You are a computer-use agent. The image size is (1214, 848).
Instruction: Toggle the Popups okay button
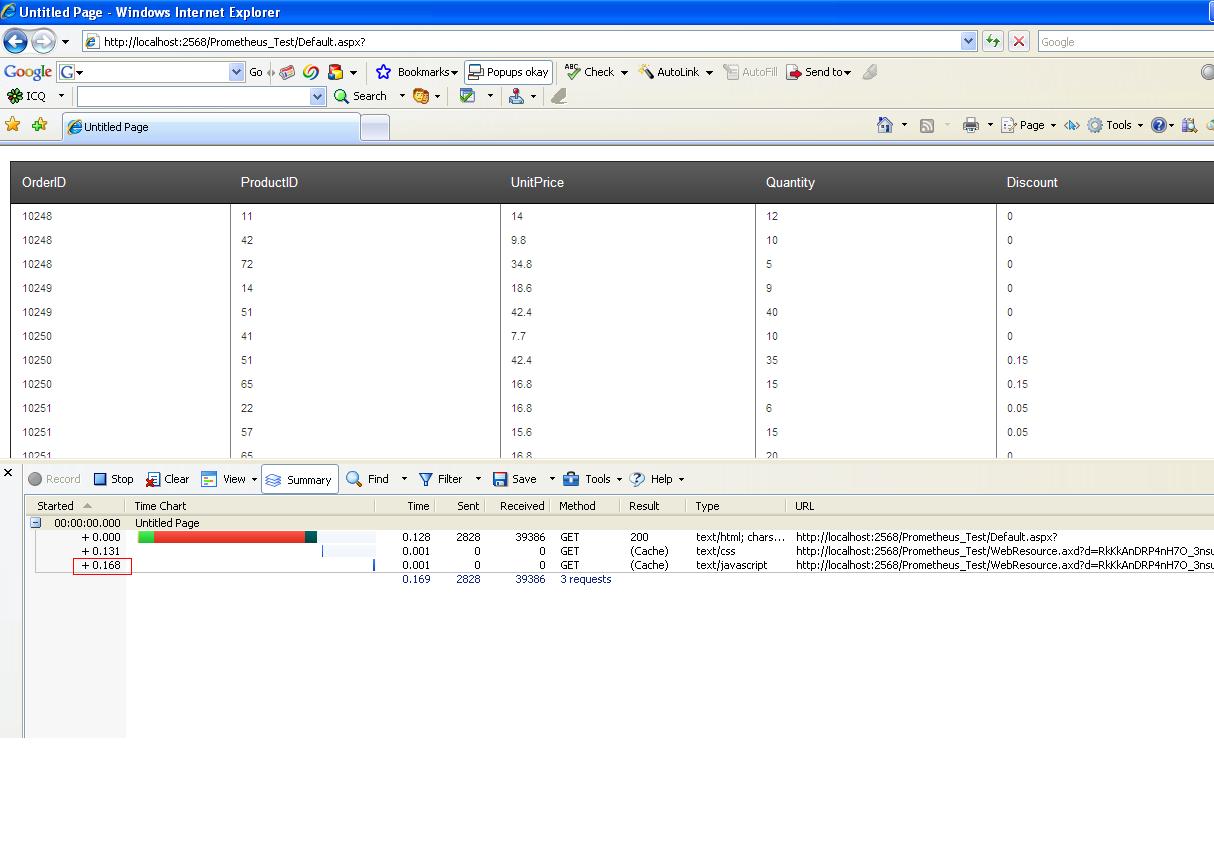[x=508, y=72]
